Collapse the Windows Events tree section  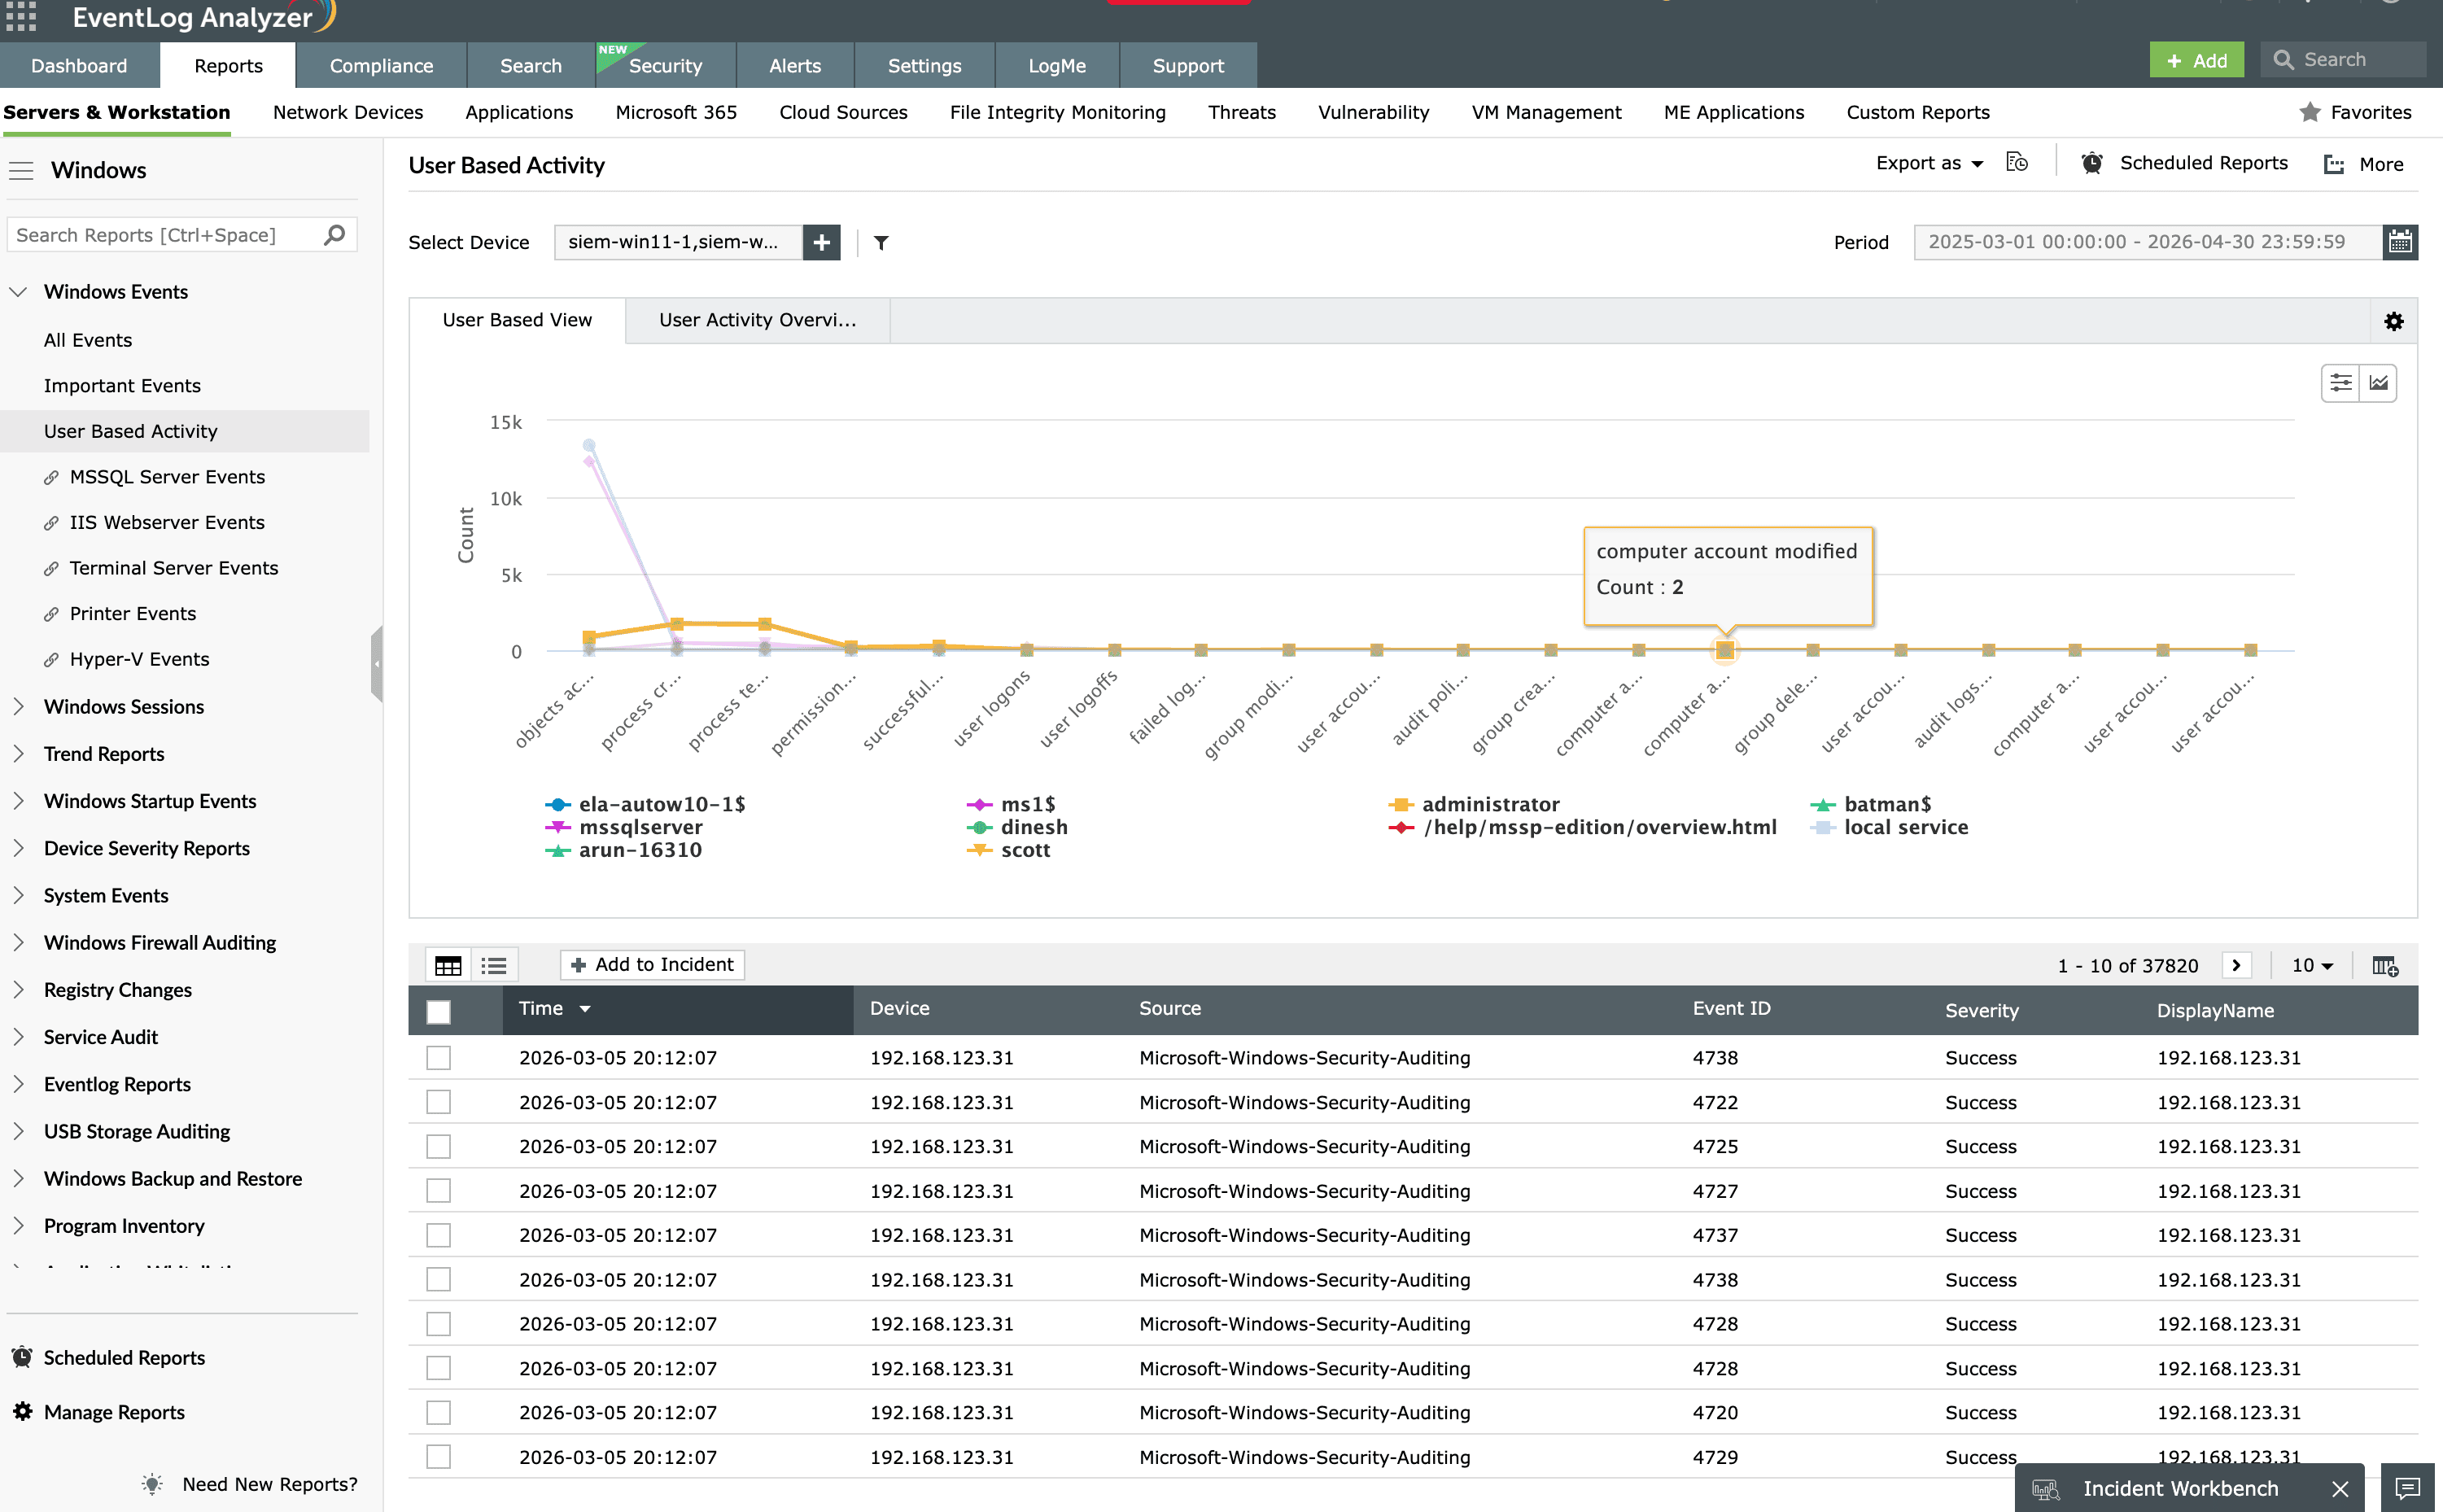click(x=18, y=292)
